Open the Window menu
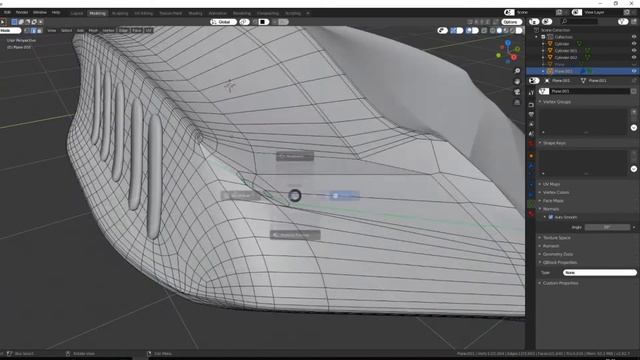Screen dimensions: 640x360 [x=40, y=13]
